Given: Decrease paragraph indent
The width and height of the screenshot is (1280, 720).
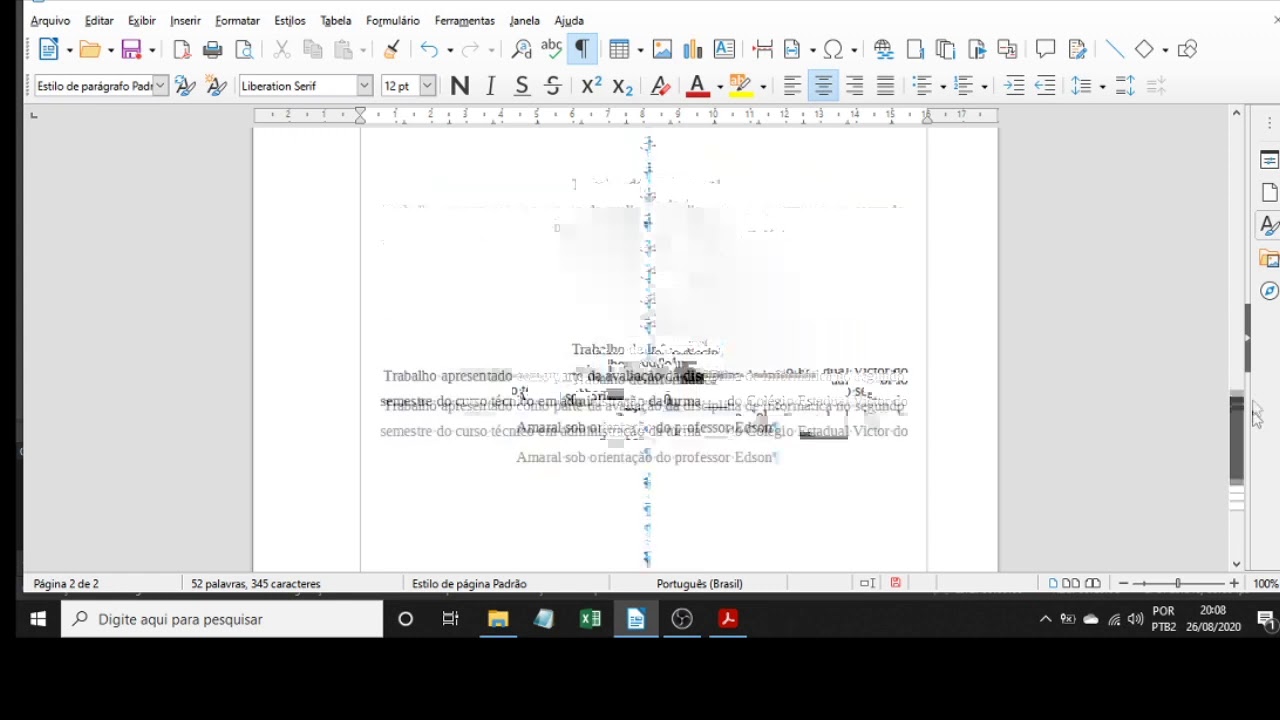Looking at the screenshot, I should tap(1045, 86).
